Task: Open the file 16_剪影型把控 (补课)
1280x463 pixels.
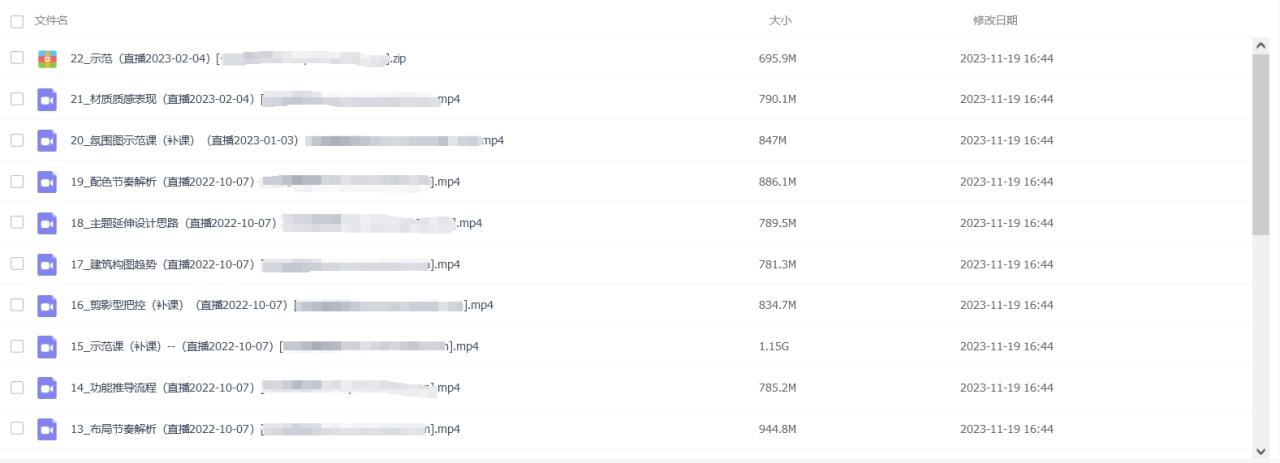Action: [x=282, y=305]
